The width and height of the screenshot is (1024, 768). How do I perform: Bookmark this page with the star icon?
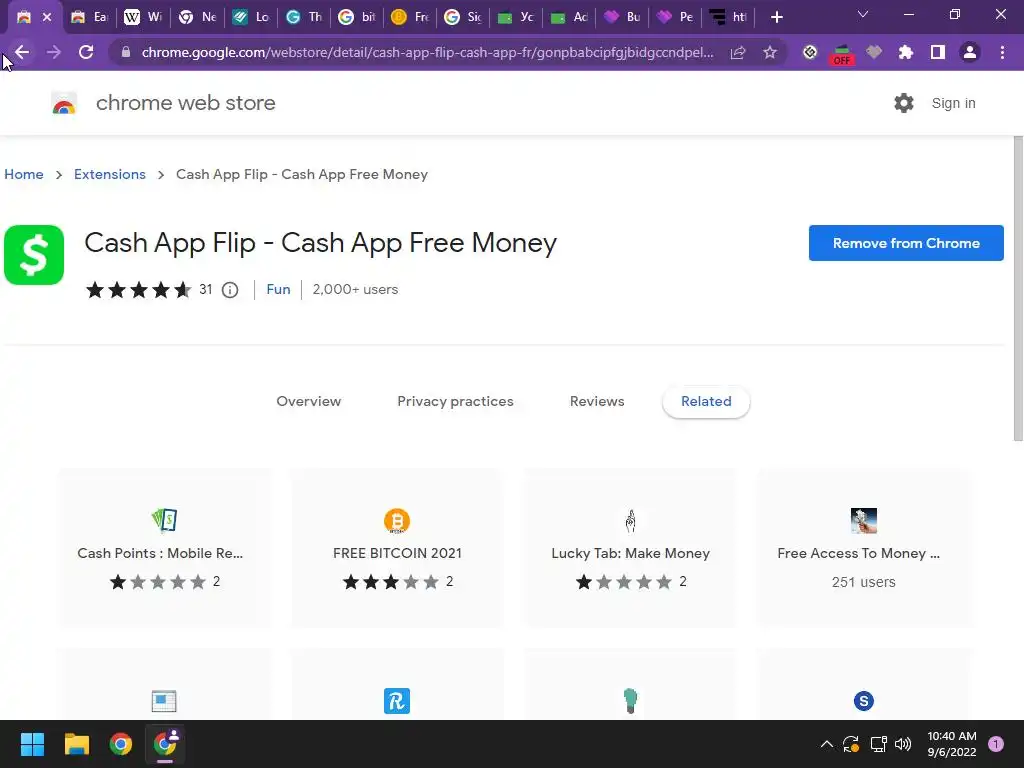[770, 52]
